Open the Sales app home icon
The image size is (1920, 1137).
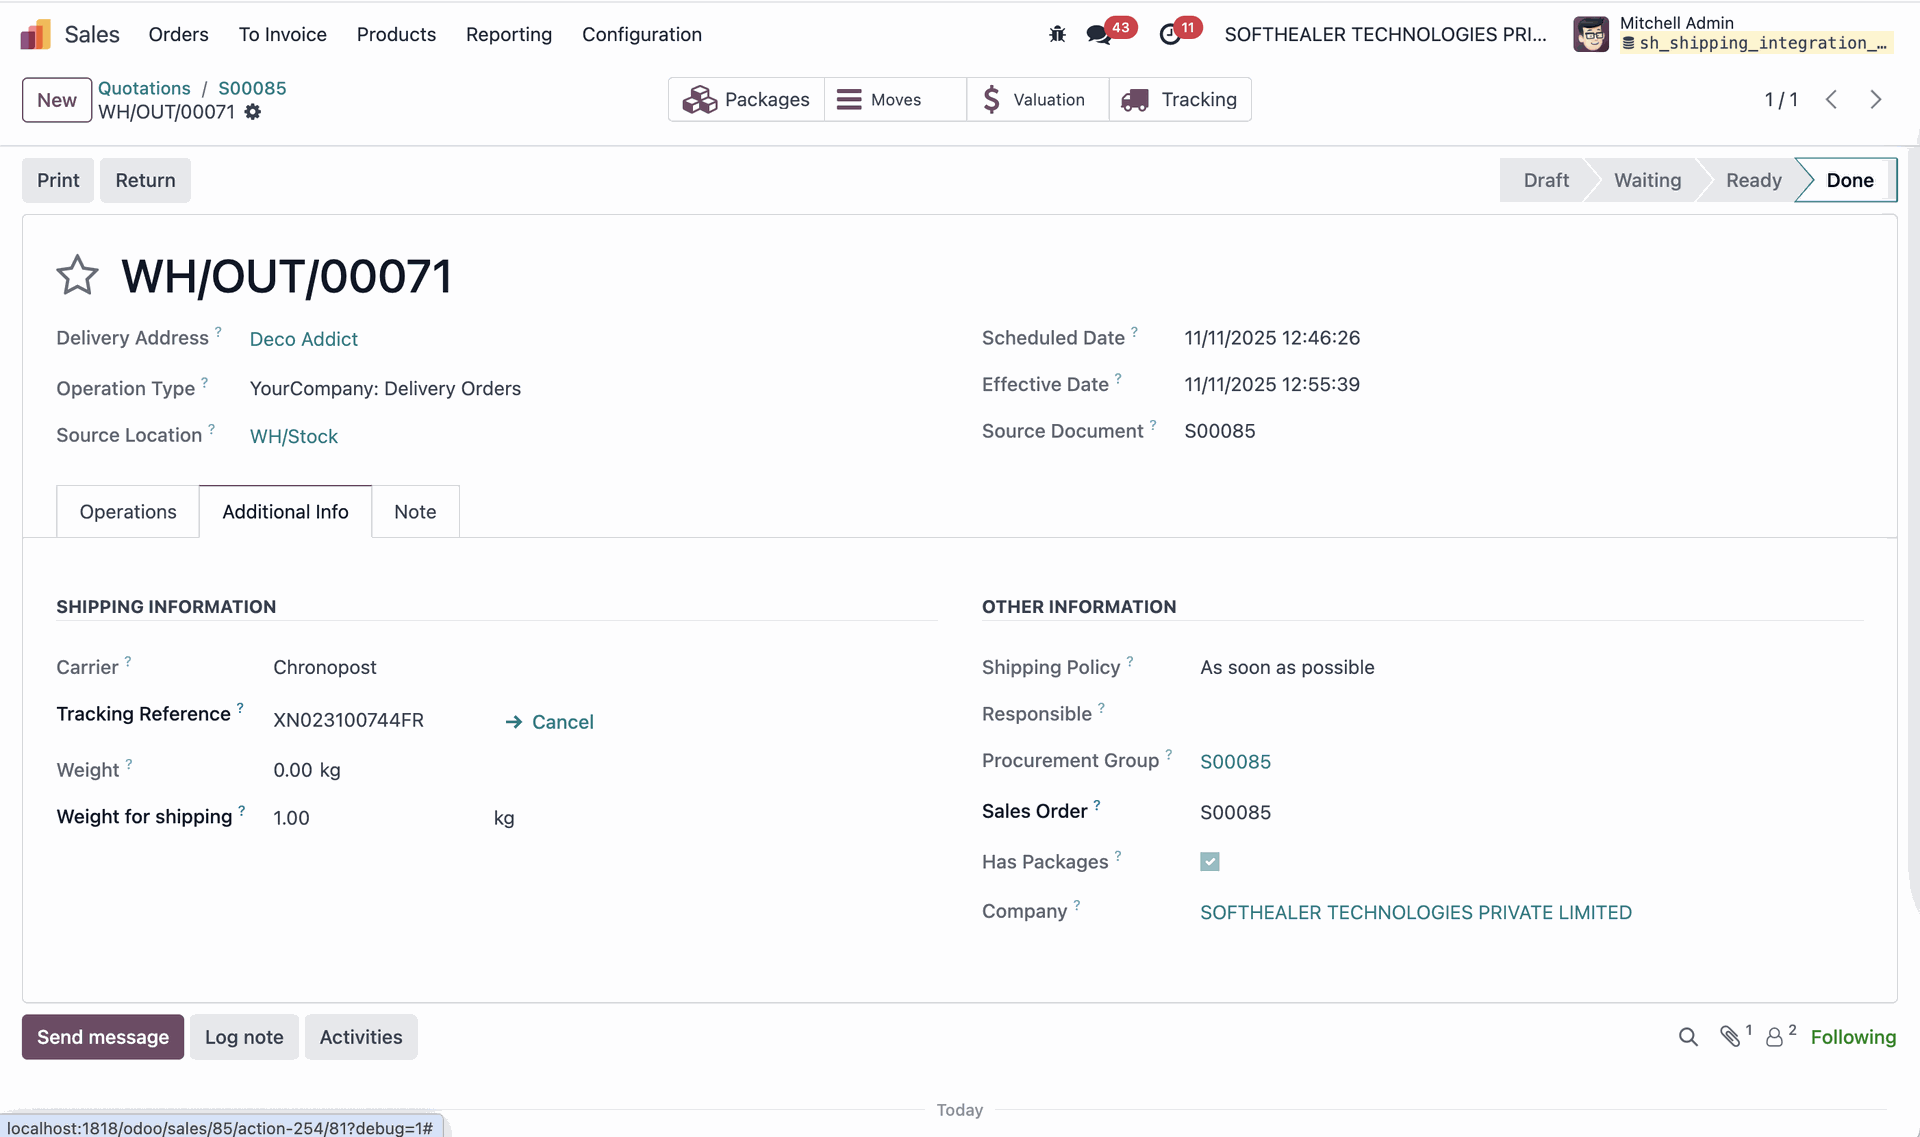click(36, 34)
